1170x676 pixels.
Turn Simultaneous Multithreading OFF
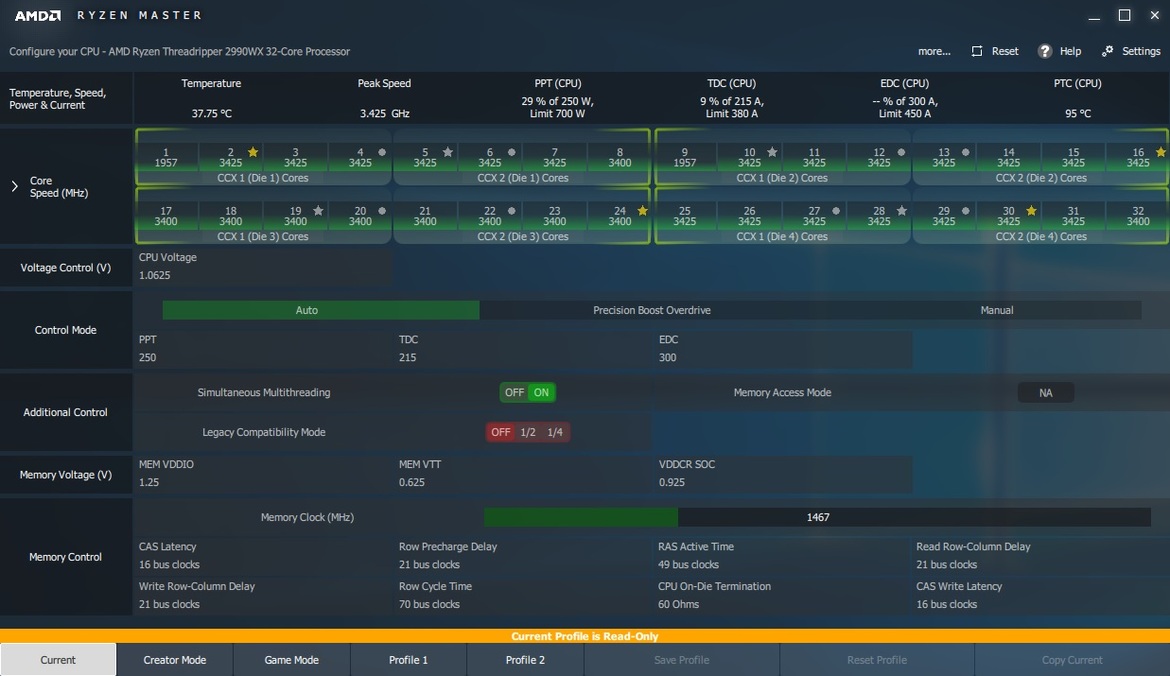pos(514,392)
